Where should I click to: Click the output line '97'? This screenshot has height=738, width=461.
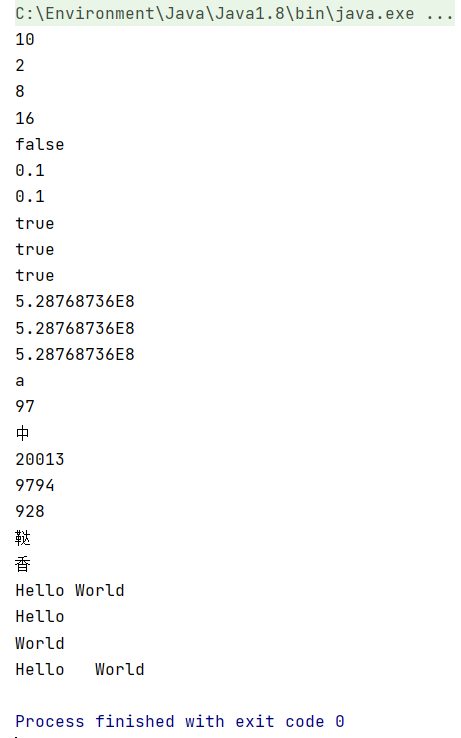tap(24, 406)
